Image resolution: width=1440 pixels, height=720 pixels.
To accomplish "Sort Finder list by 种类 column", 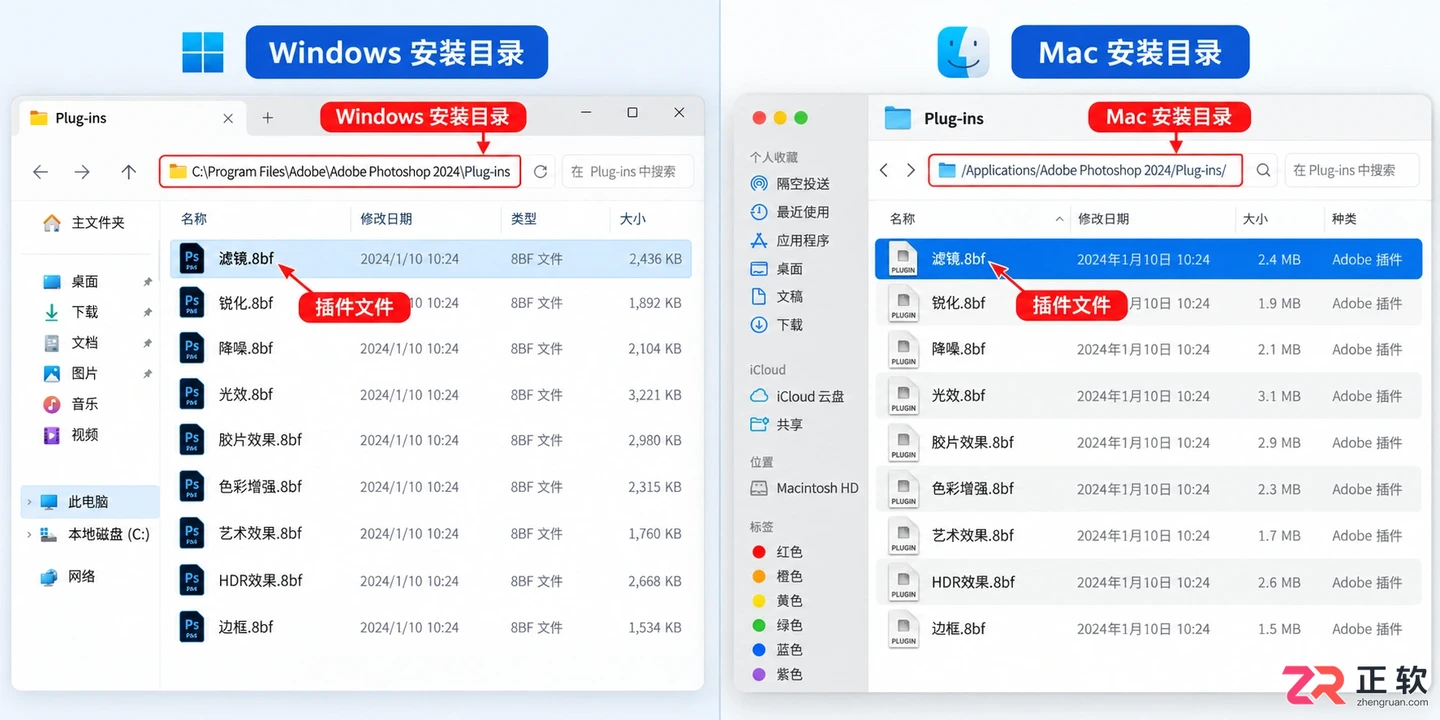I will [x=1344, y=219].
